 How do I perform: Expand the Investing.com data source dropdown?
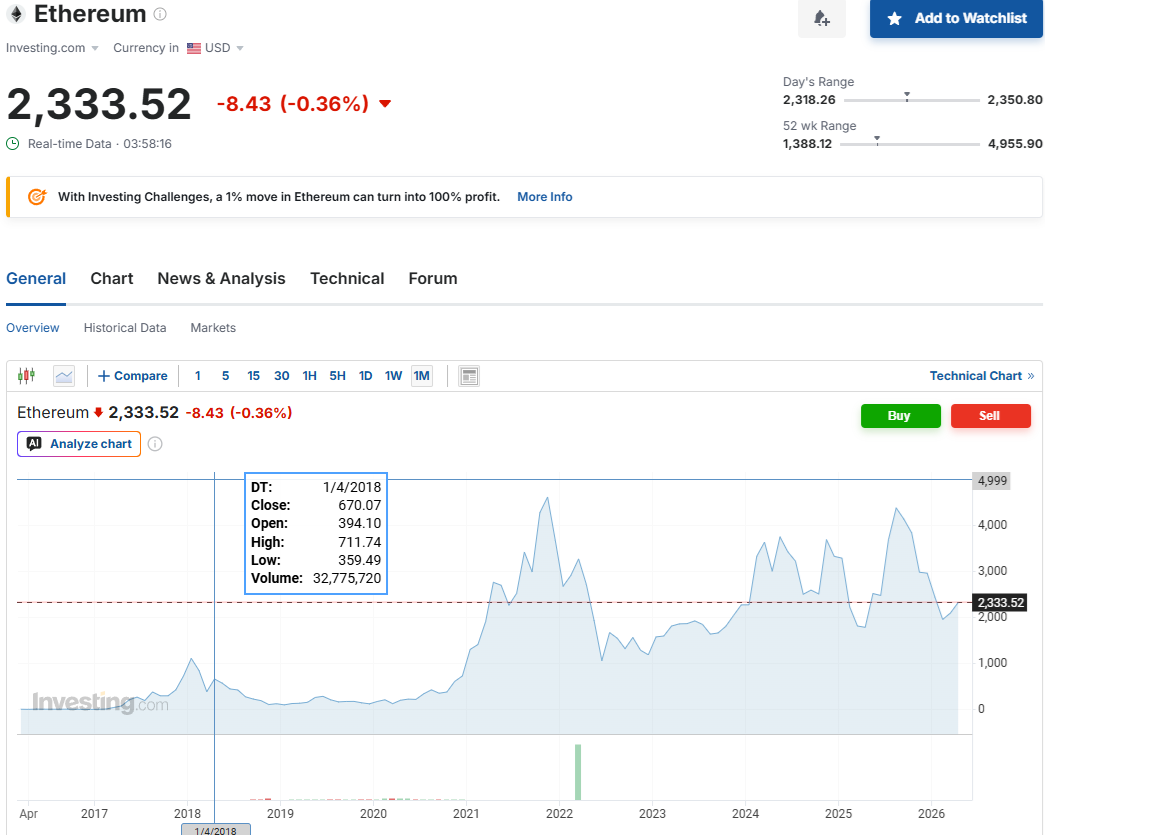coord(53,48)
